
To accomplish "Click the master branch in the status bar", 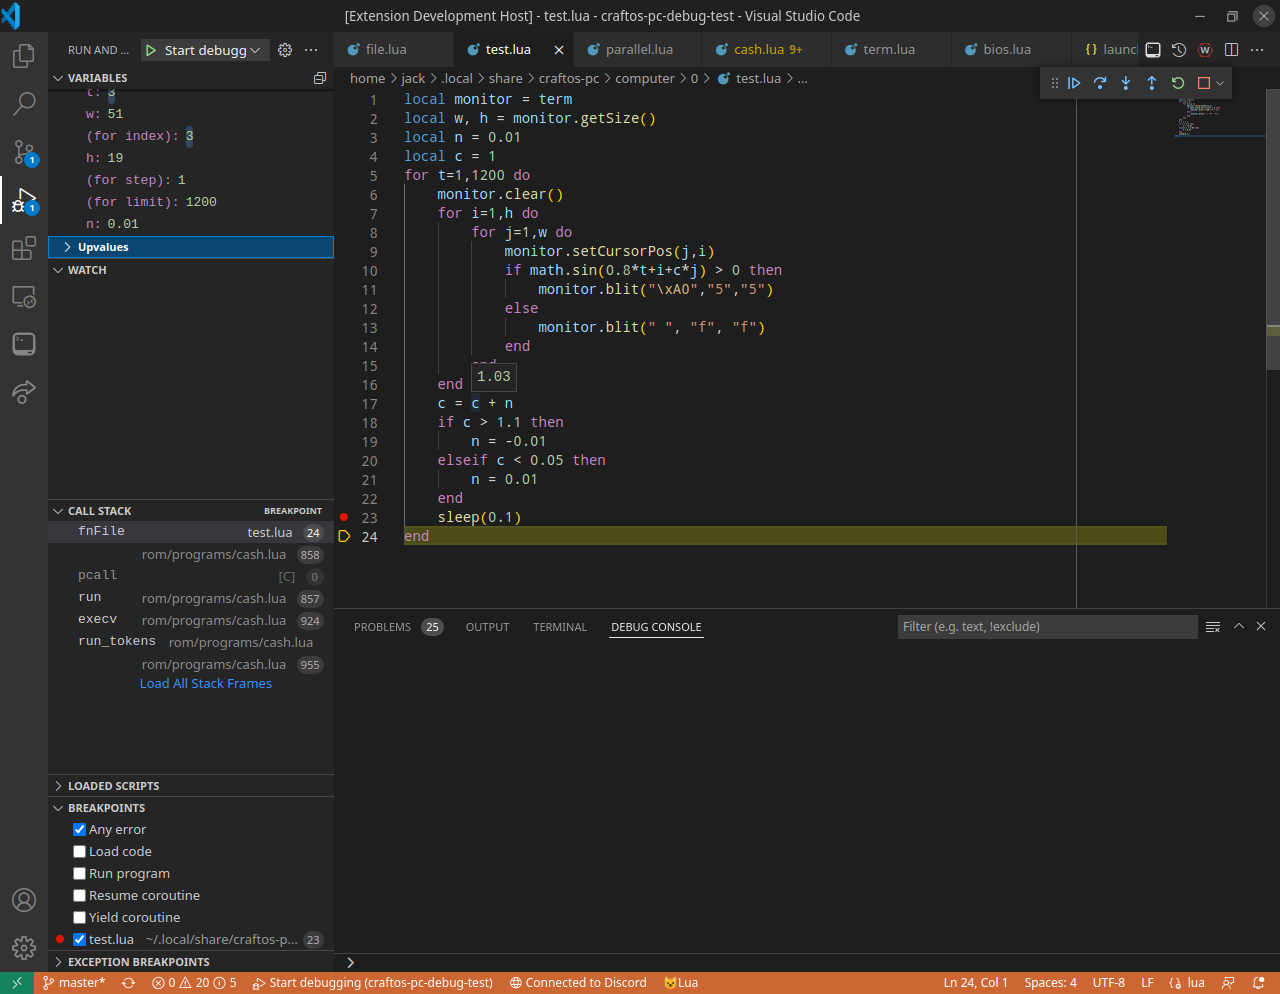I will [x=74, y=983].
